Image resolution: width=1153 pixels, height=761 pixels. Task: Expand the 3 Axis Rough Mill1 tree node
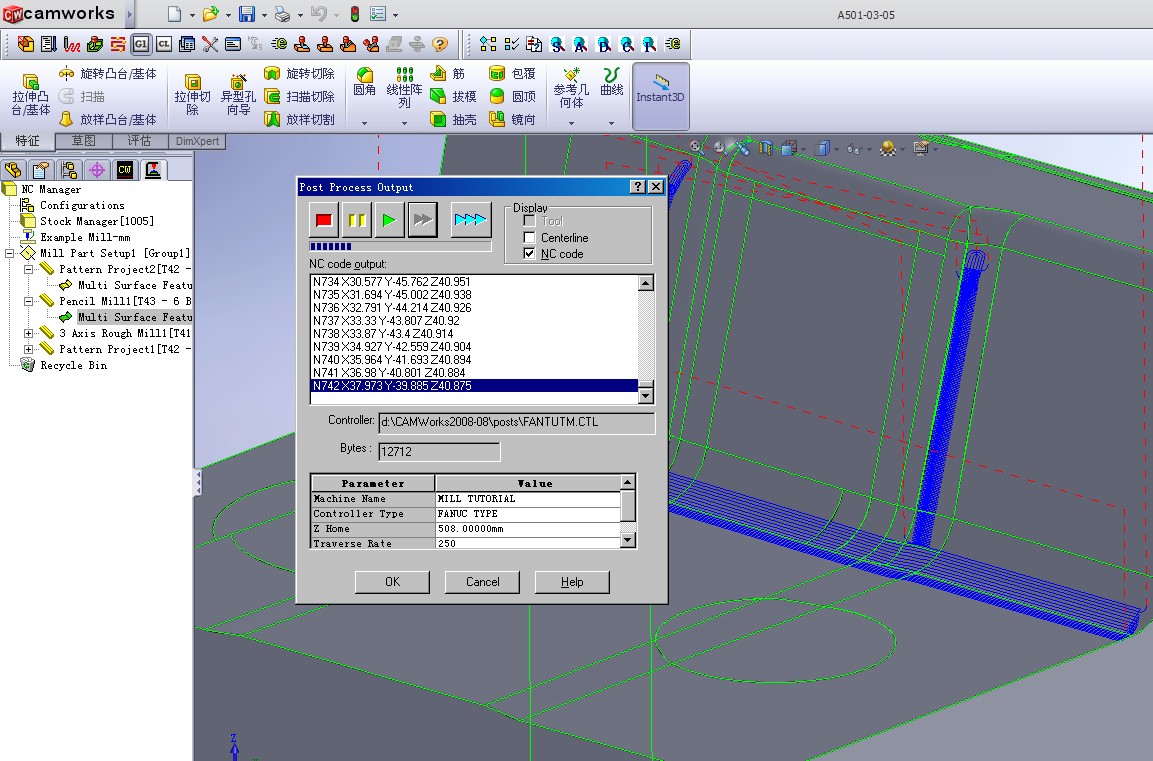[29, 333]
